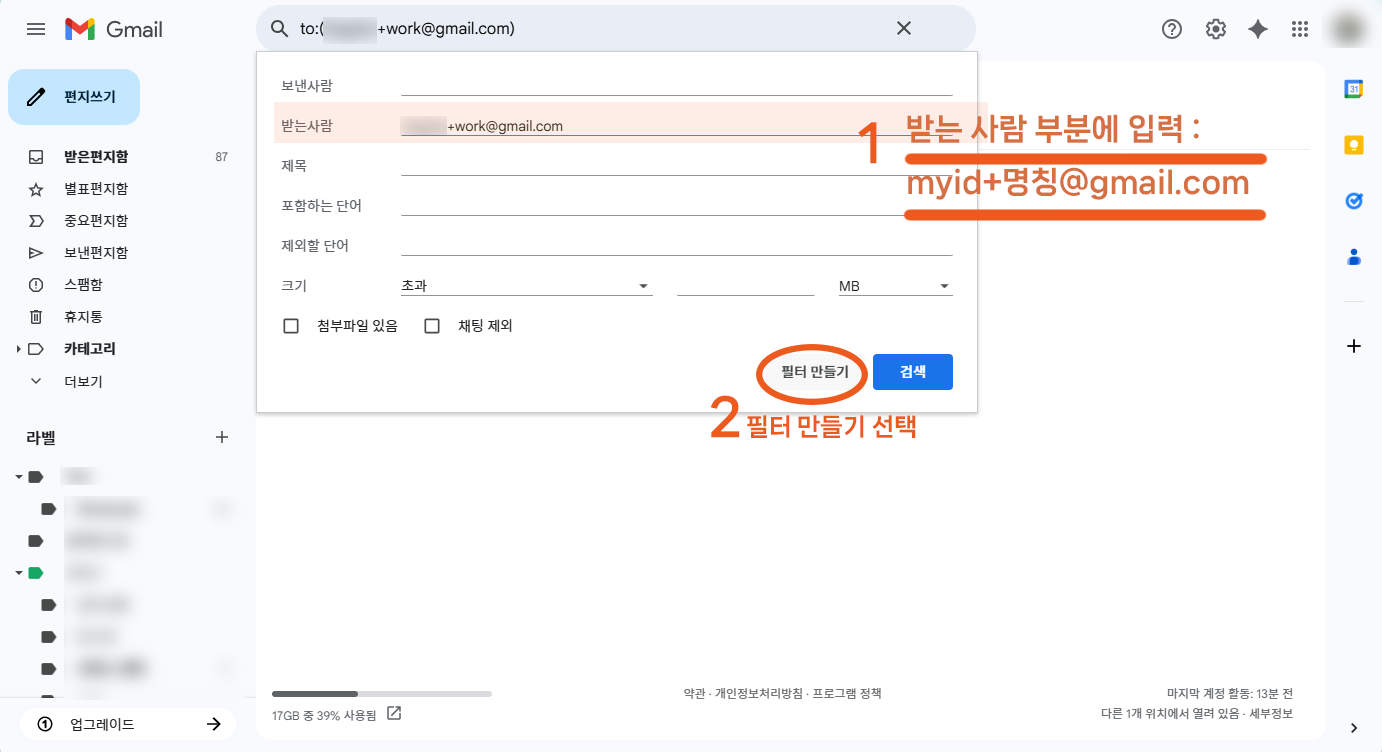This screenshot has height=752, width=1382.
Task: Click the Gemini sparkle icon
Action: [x=1258, y=29]
